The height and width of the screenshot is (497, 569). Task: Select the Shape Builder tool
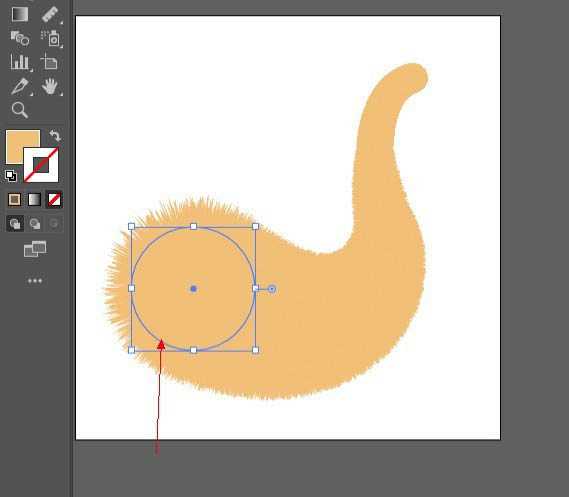[20, 38]
